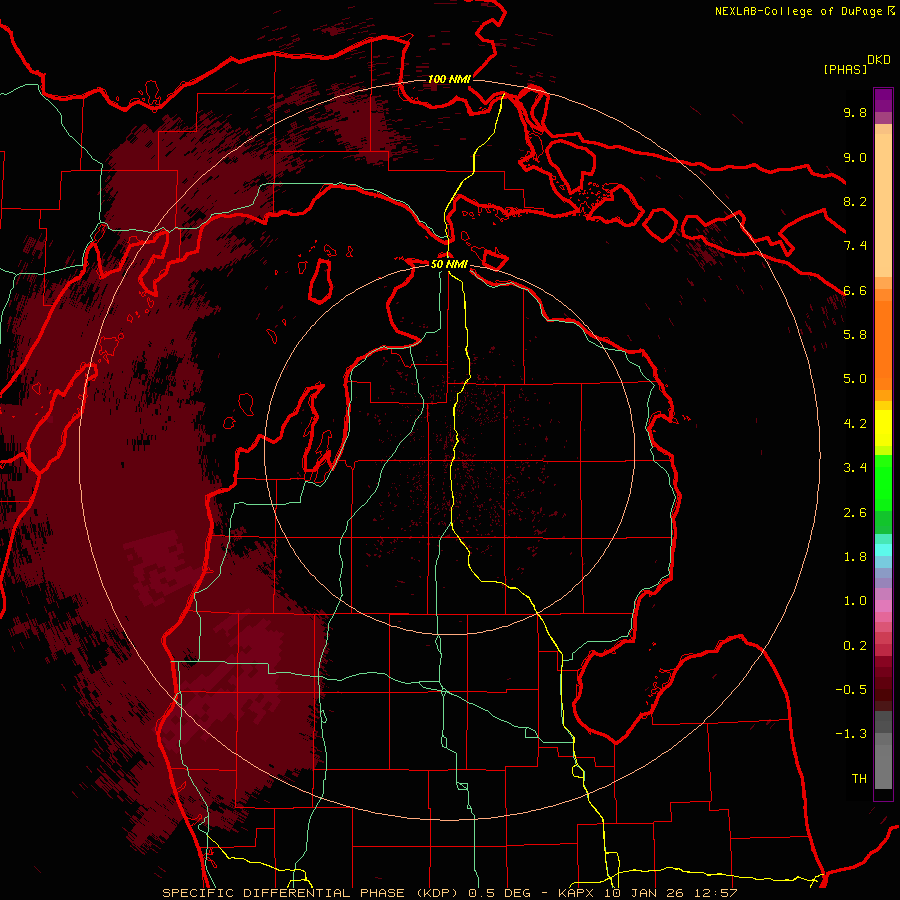Select the 5.8 value on the scale

[855, 335]
